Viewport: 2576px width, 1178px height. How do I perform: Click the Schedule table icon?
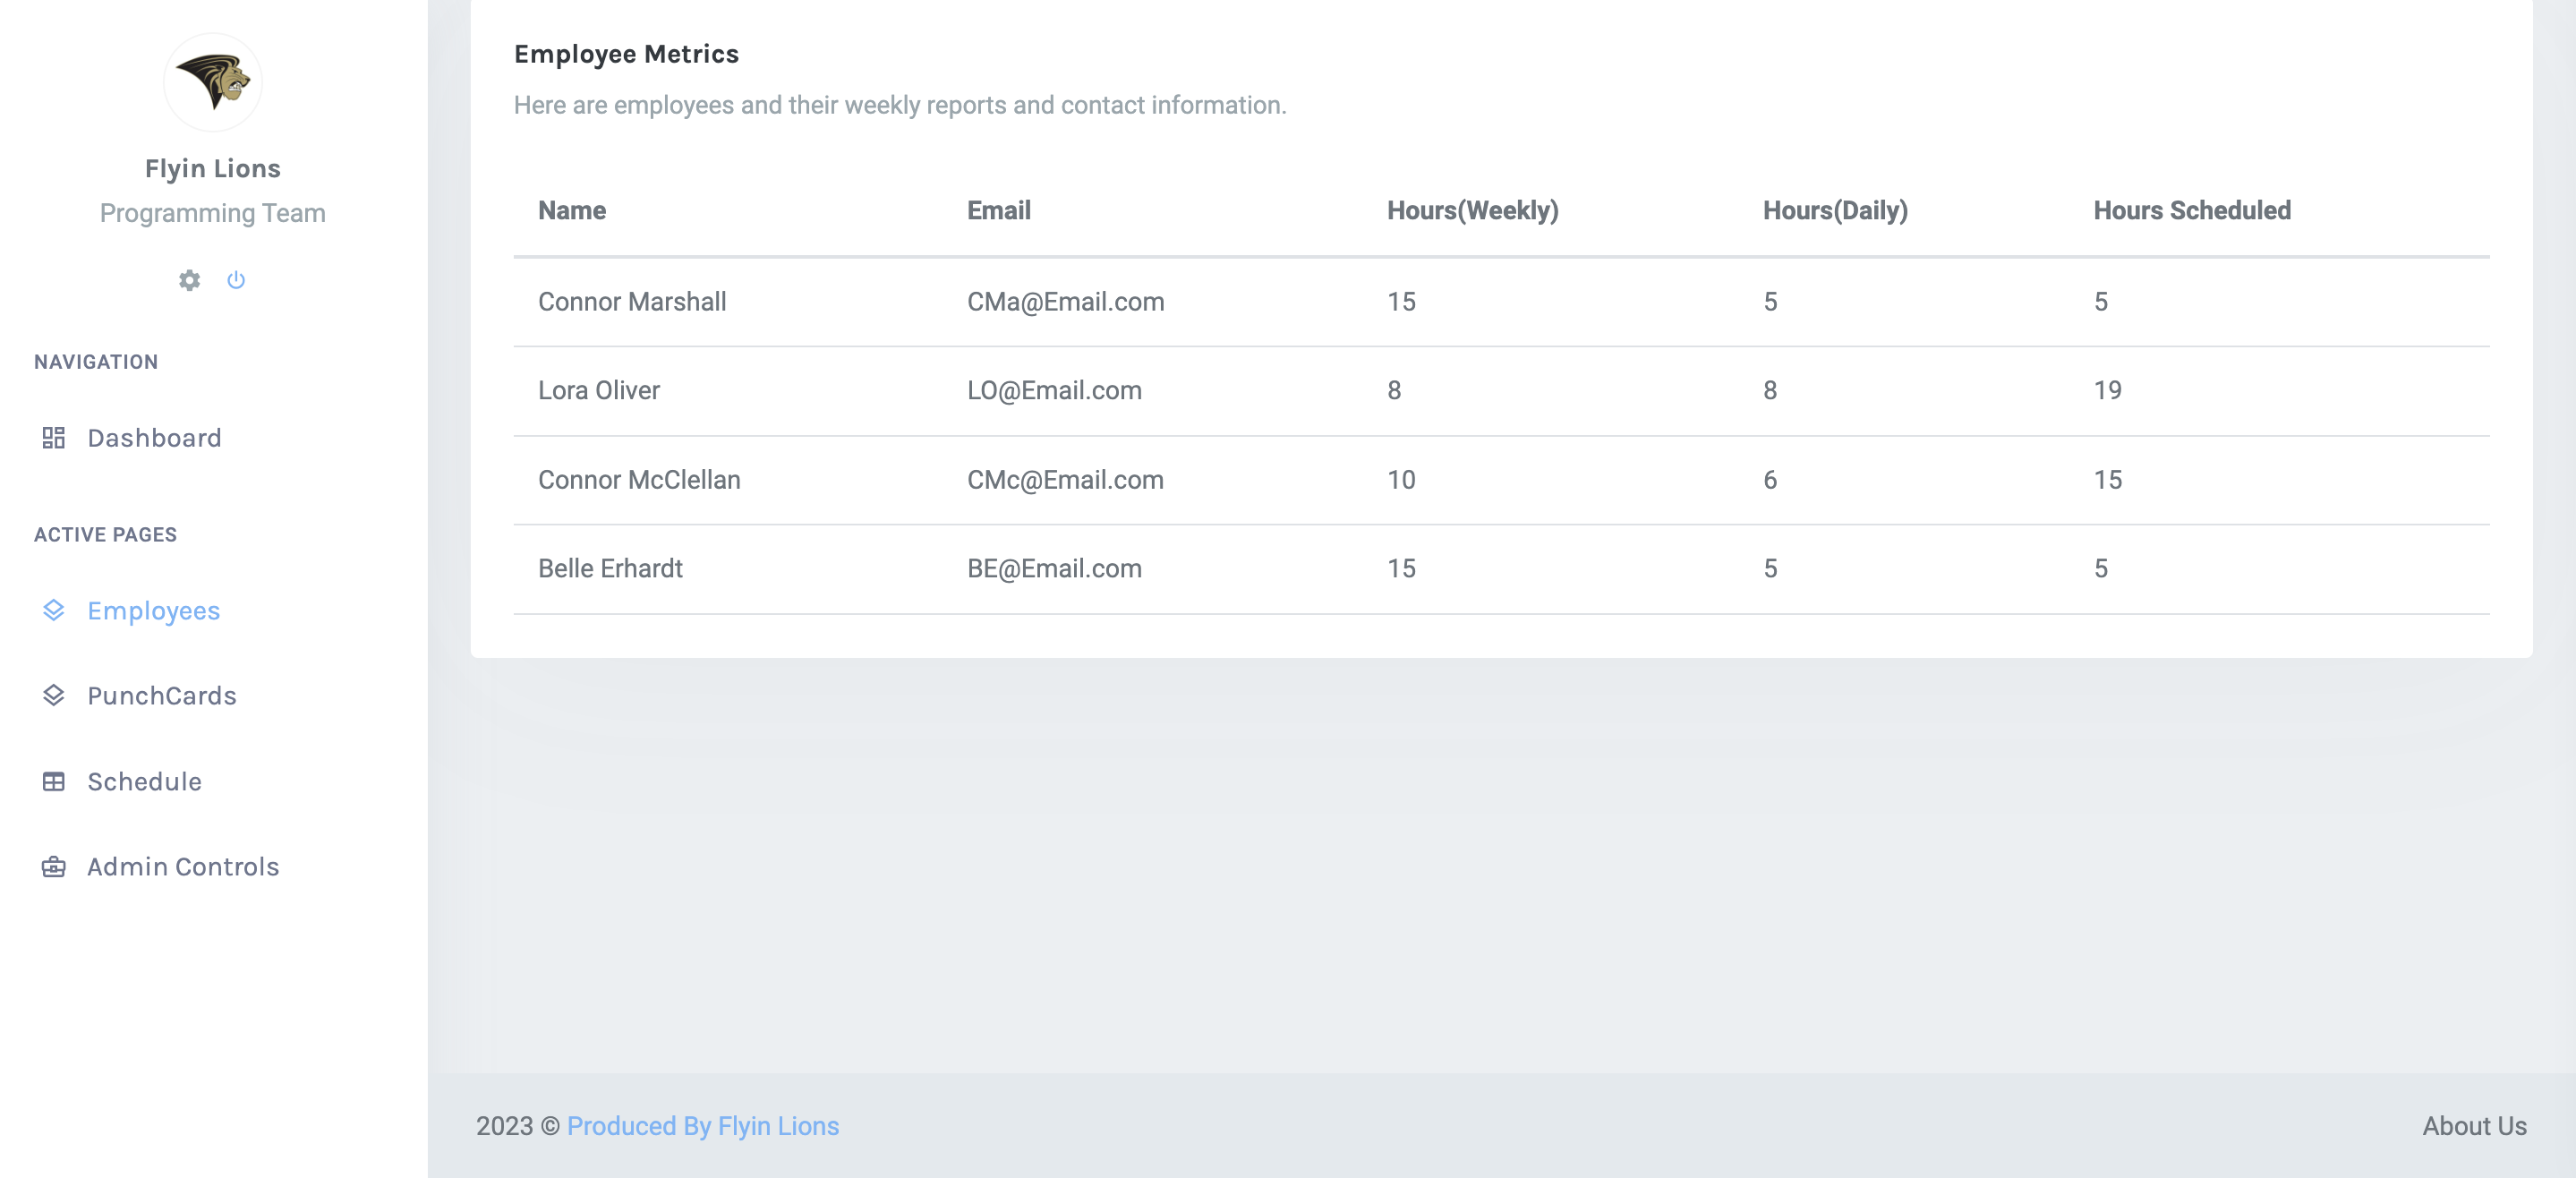click(54, 781)
